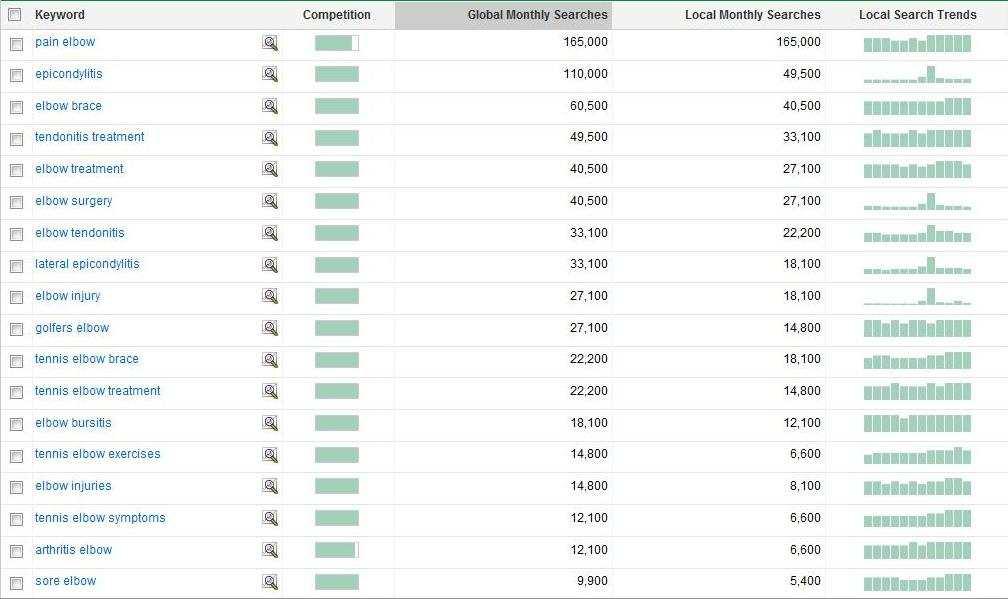
Task: Open search preview icon for epicondylitis
Action: 270,74
